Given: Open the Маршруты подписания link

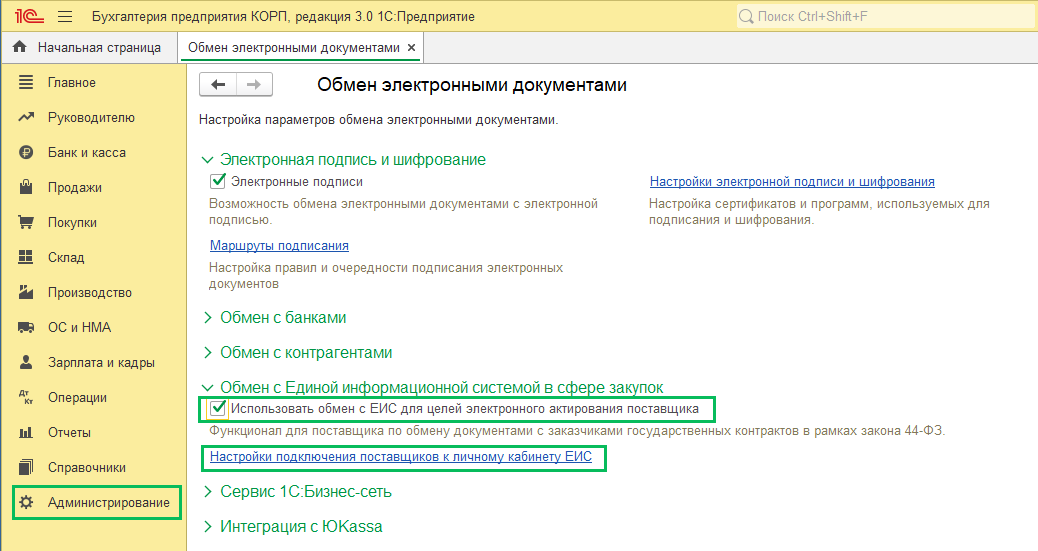Looking at the screenshot, I should pos(279,246).
